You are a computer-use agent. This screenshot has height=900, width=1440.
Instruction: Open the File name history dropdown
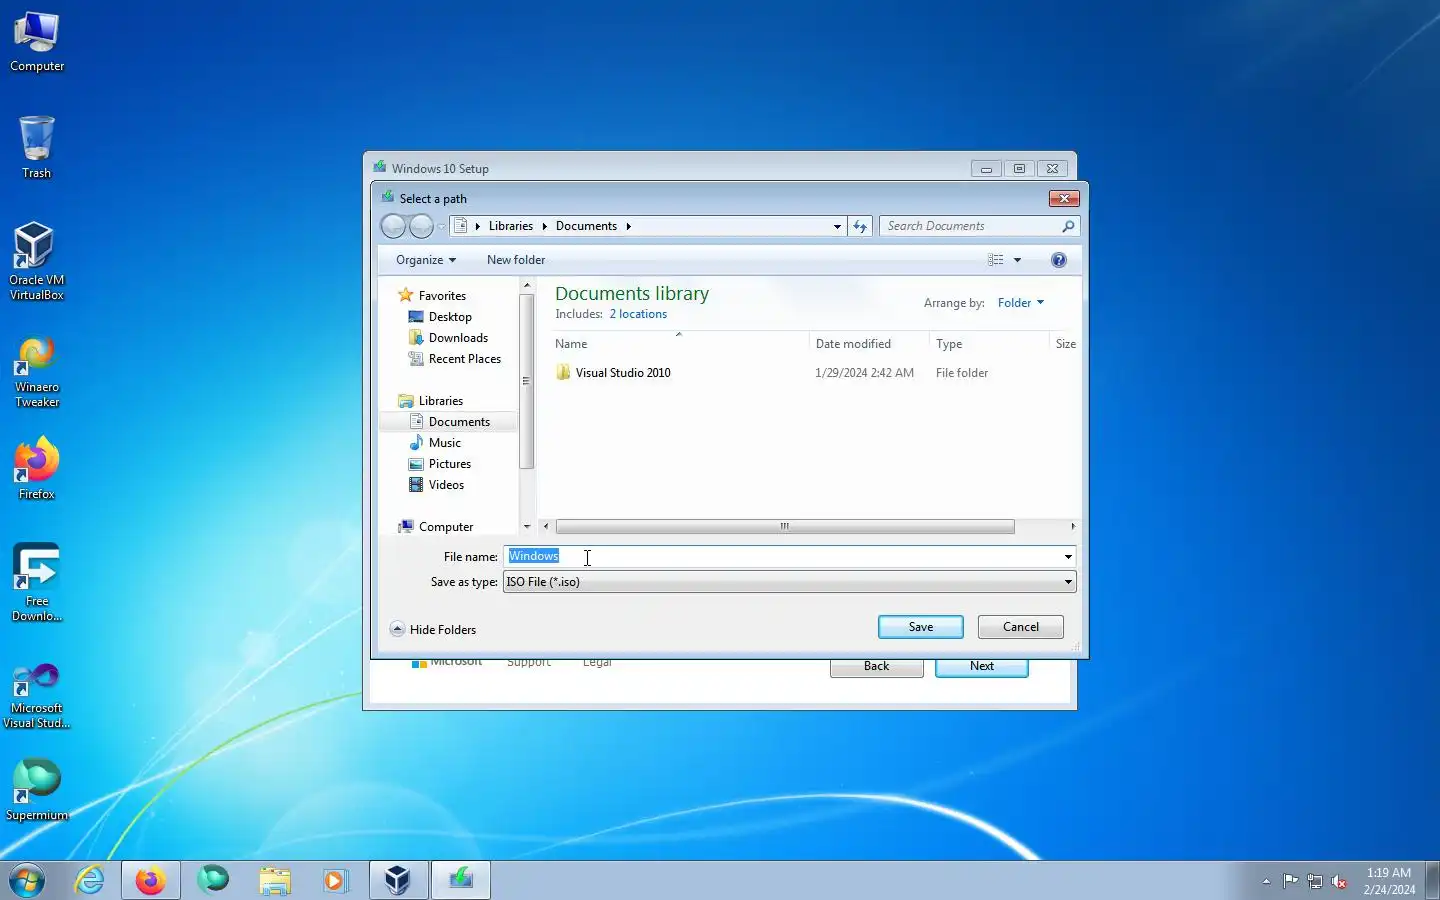[x=1068, y=557]
